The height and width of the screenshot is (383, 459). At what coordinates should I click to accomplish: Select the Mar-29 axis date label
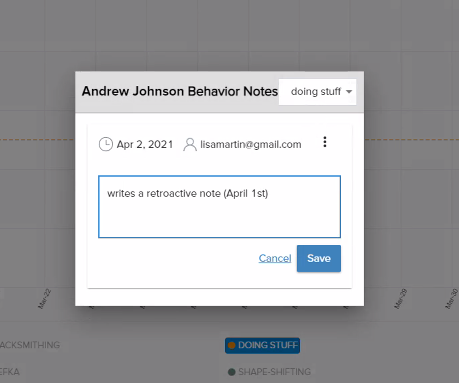(400, 299)
